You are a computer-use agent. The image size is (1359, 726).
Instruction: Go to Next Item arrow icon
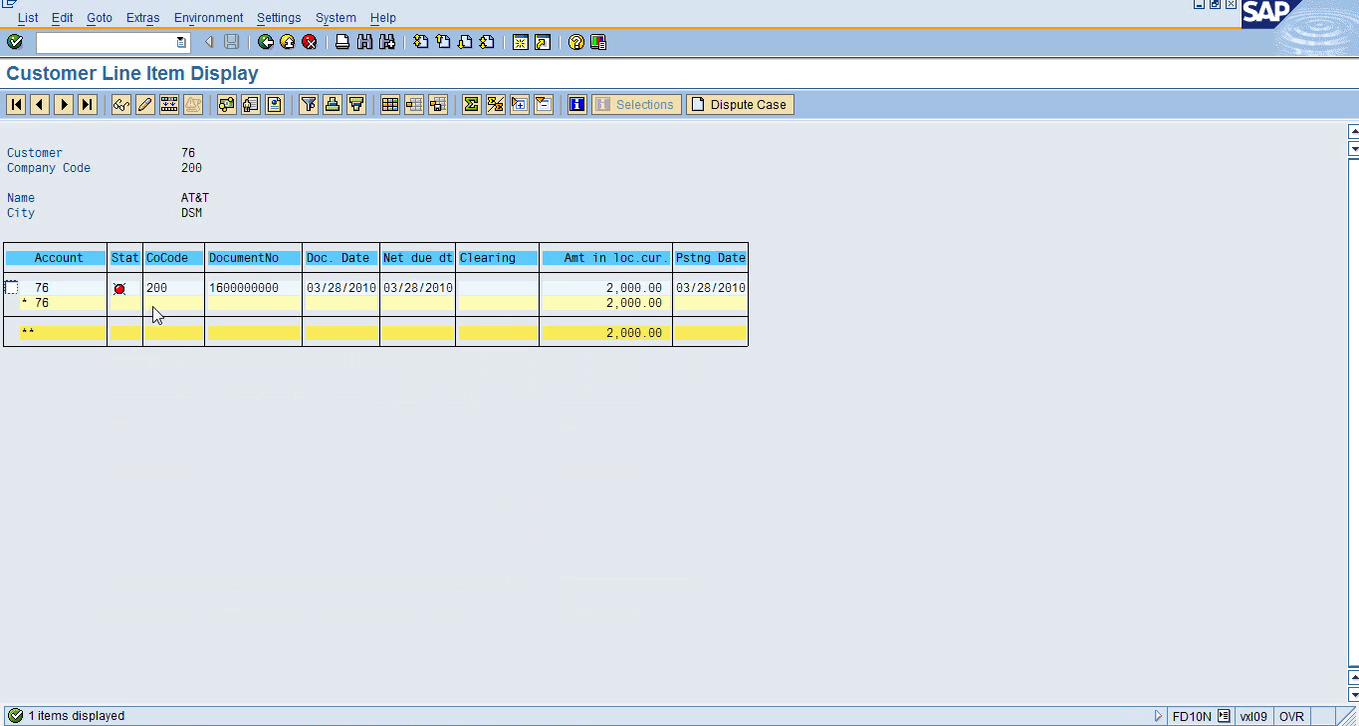click(64, 104)
